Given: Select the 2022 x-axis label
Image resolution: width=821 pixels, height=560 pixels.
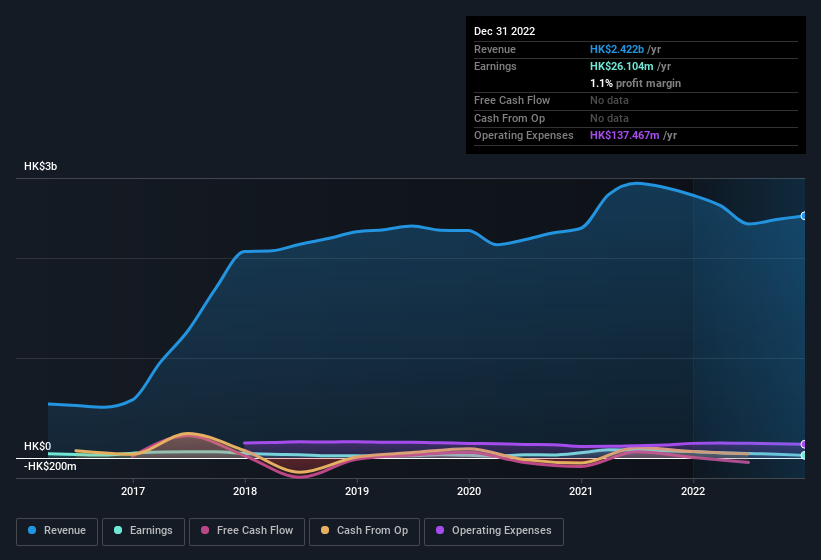Looking at the screenshot, I should click(x=693, y=491).
